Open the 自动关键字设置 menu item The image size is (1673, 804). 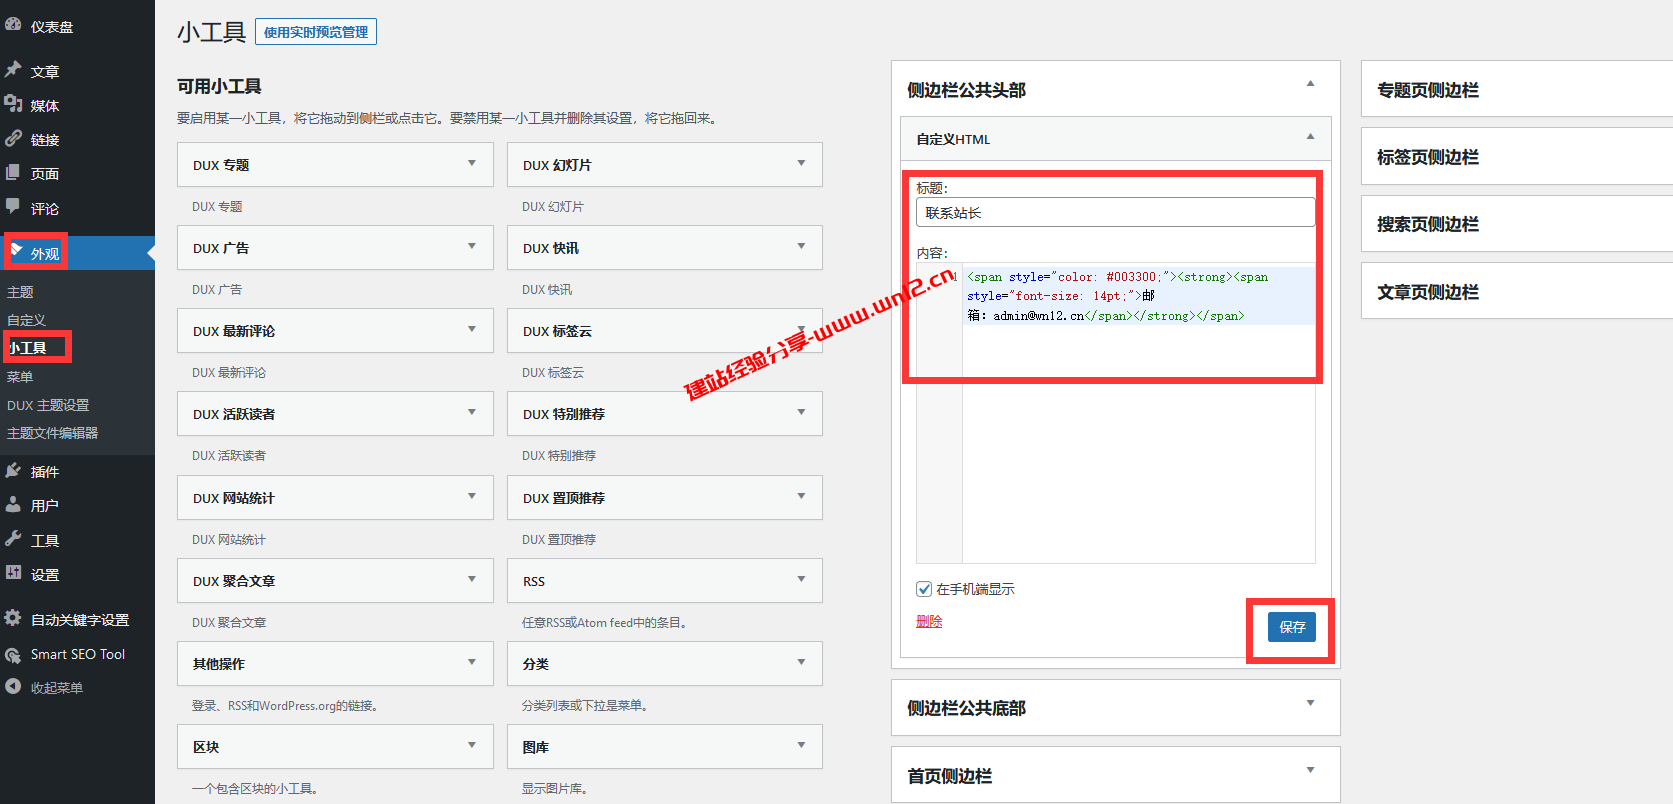click(78, 620)
